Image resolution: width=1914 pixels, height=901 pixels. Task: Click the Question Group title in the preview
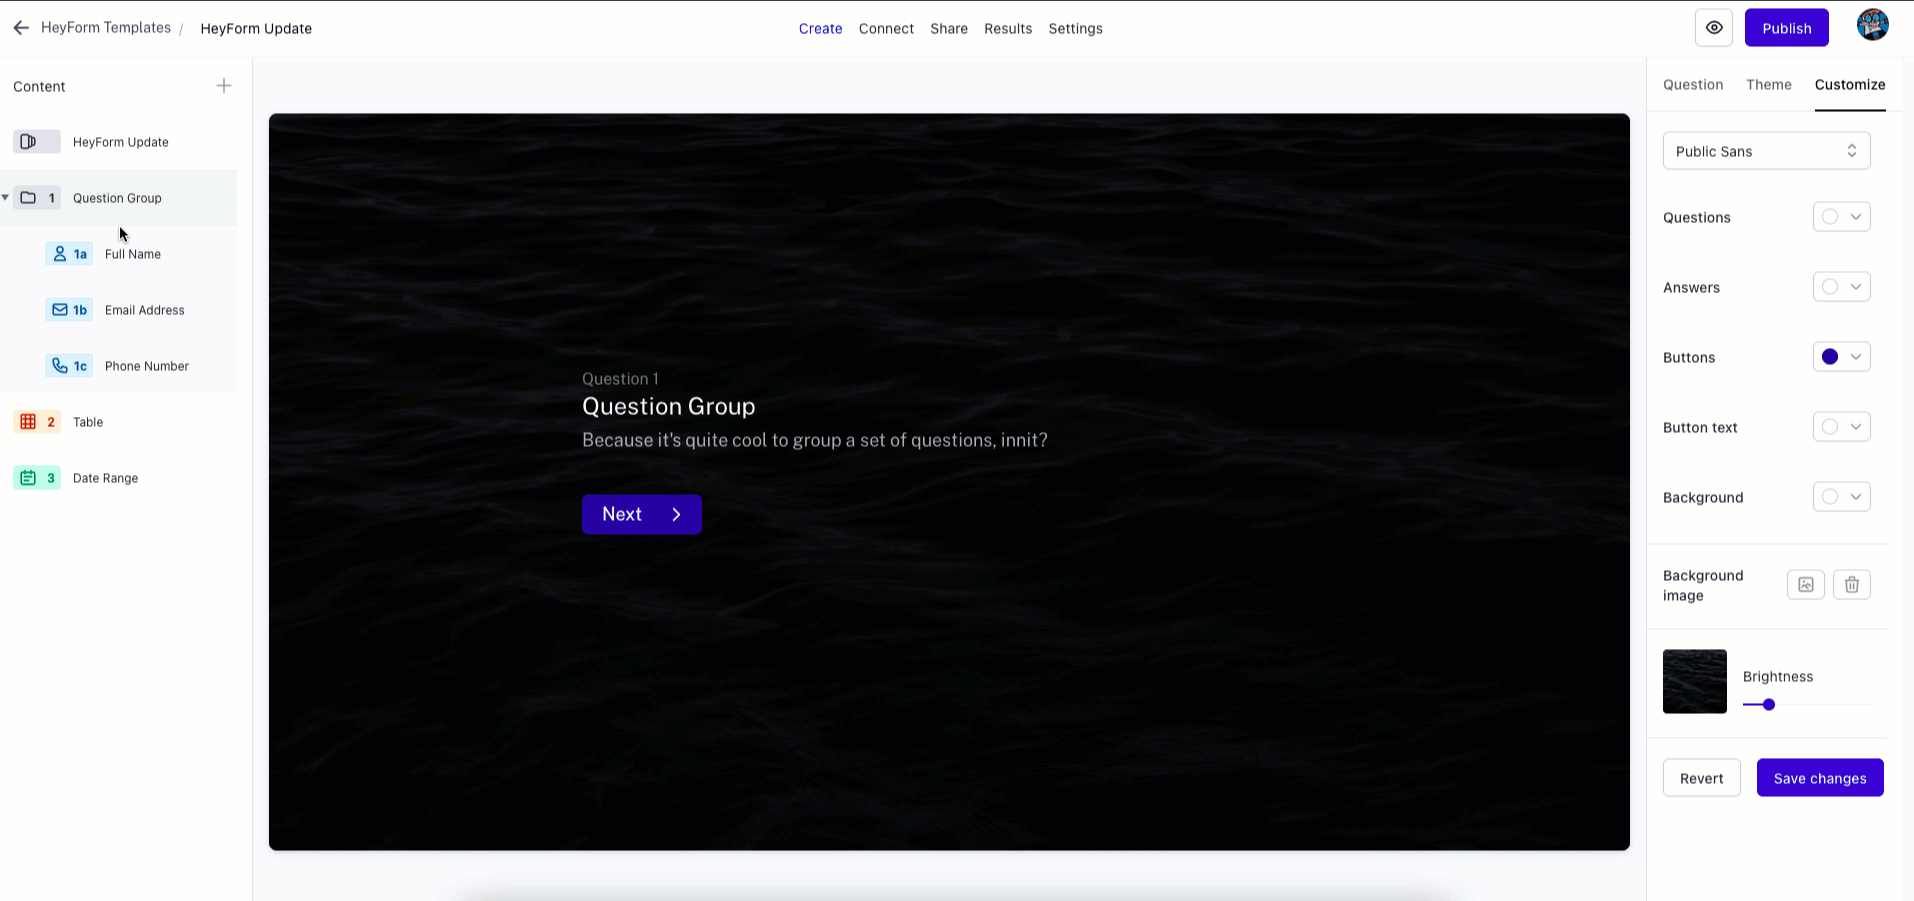[x=669, y=407]
